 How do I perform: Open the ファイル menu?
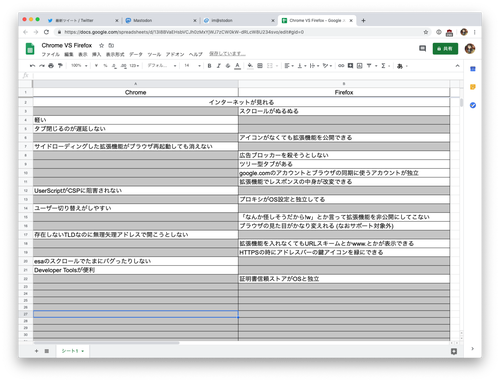point(51,54)
